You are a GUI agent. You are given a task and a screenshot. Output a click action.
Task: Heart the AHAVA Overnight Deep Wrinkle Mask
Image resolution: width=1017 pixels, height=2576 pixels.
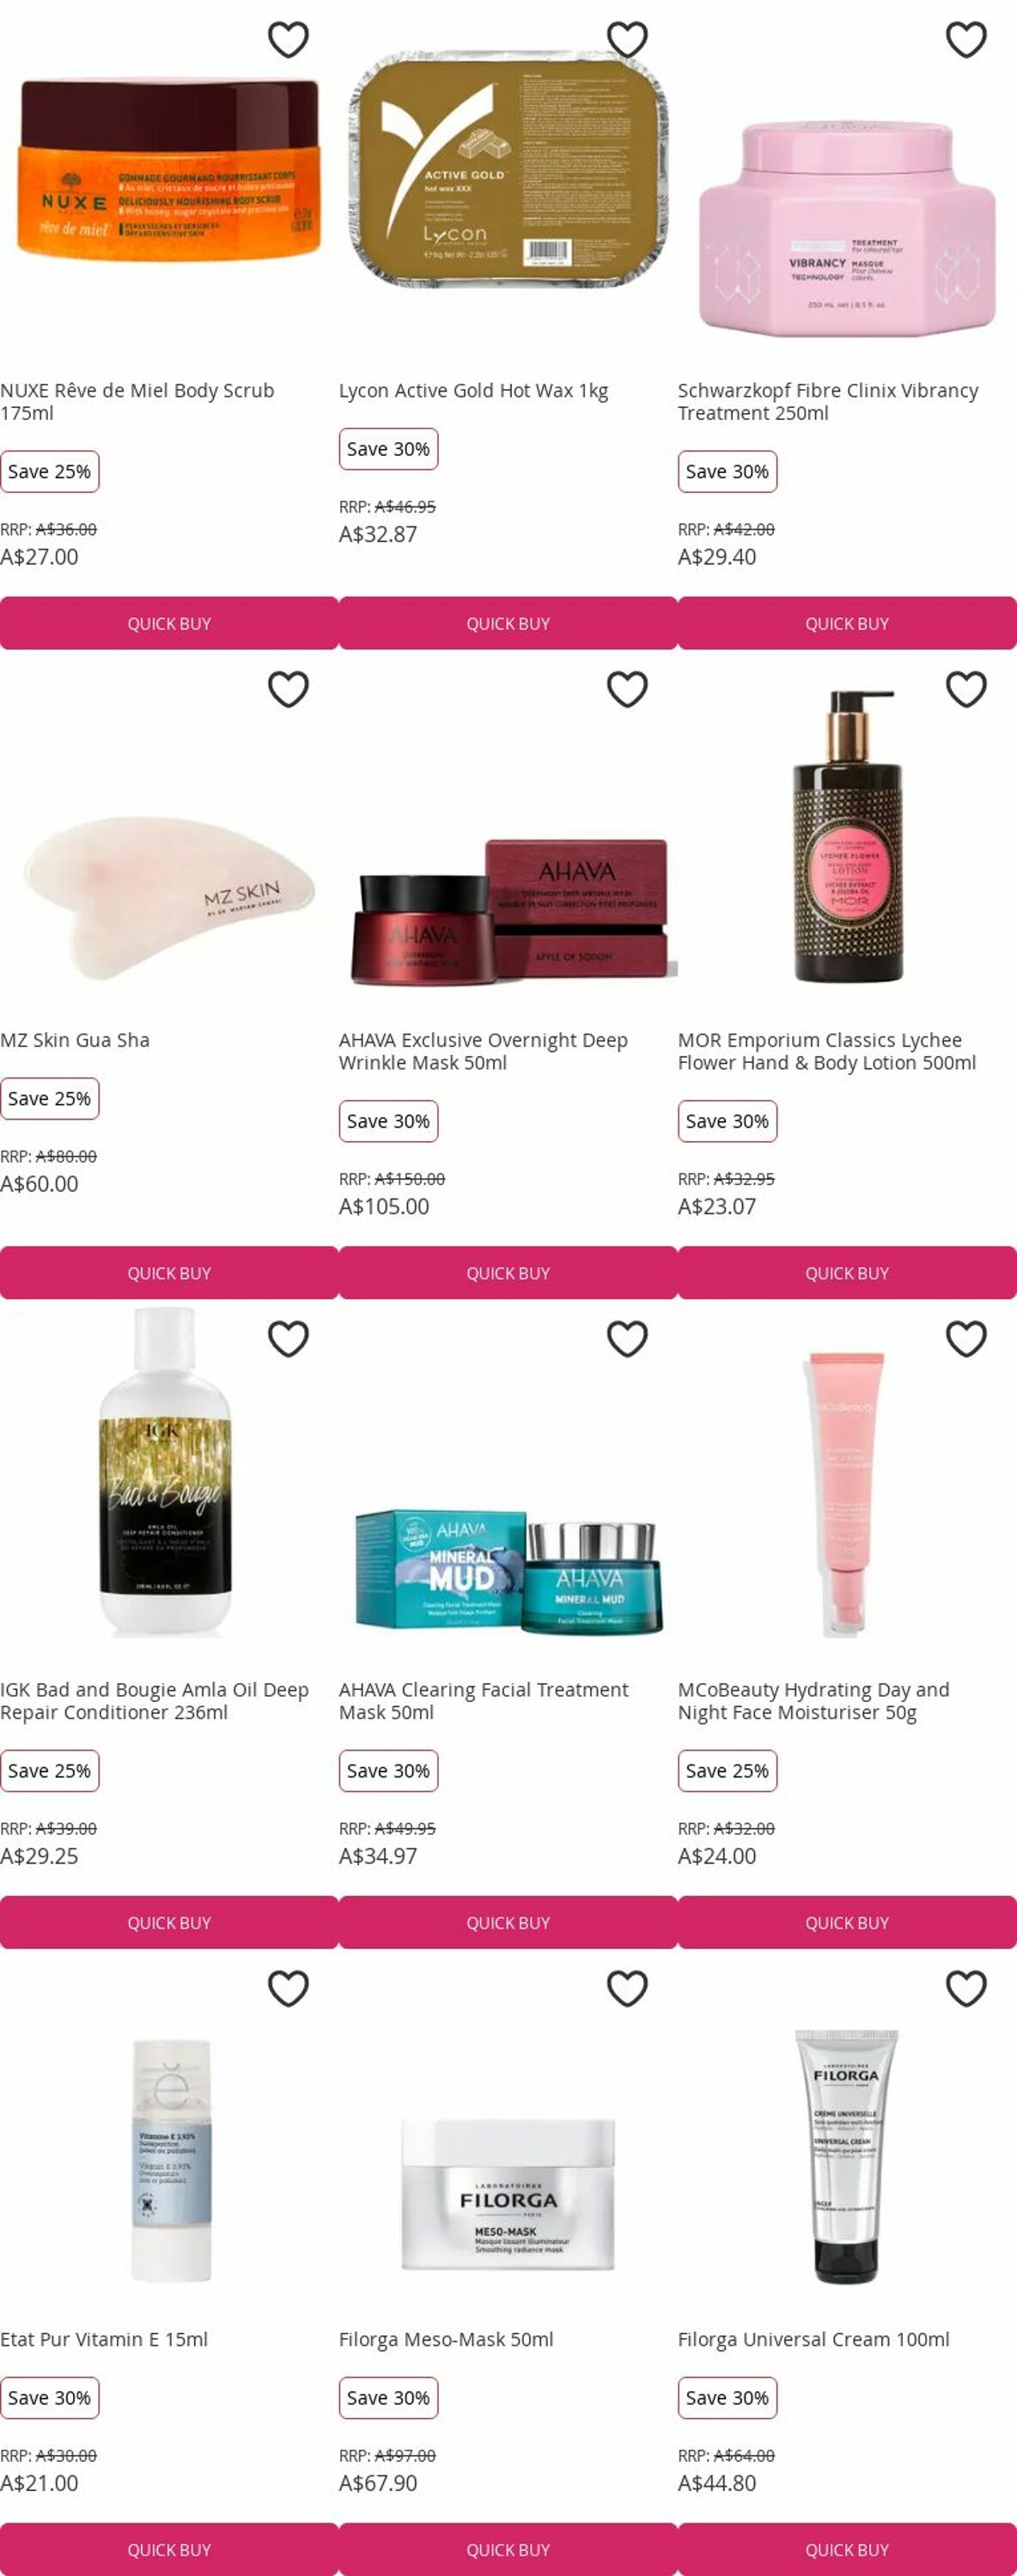(627, 689)
